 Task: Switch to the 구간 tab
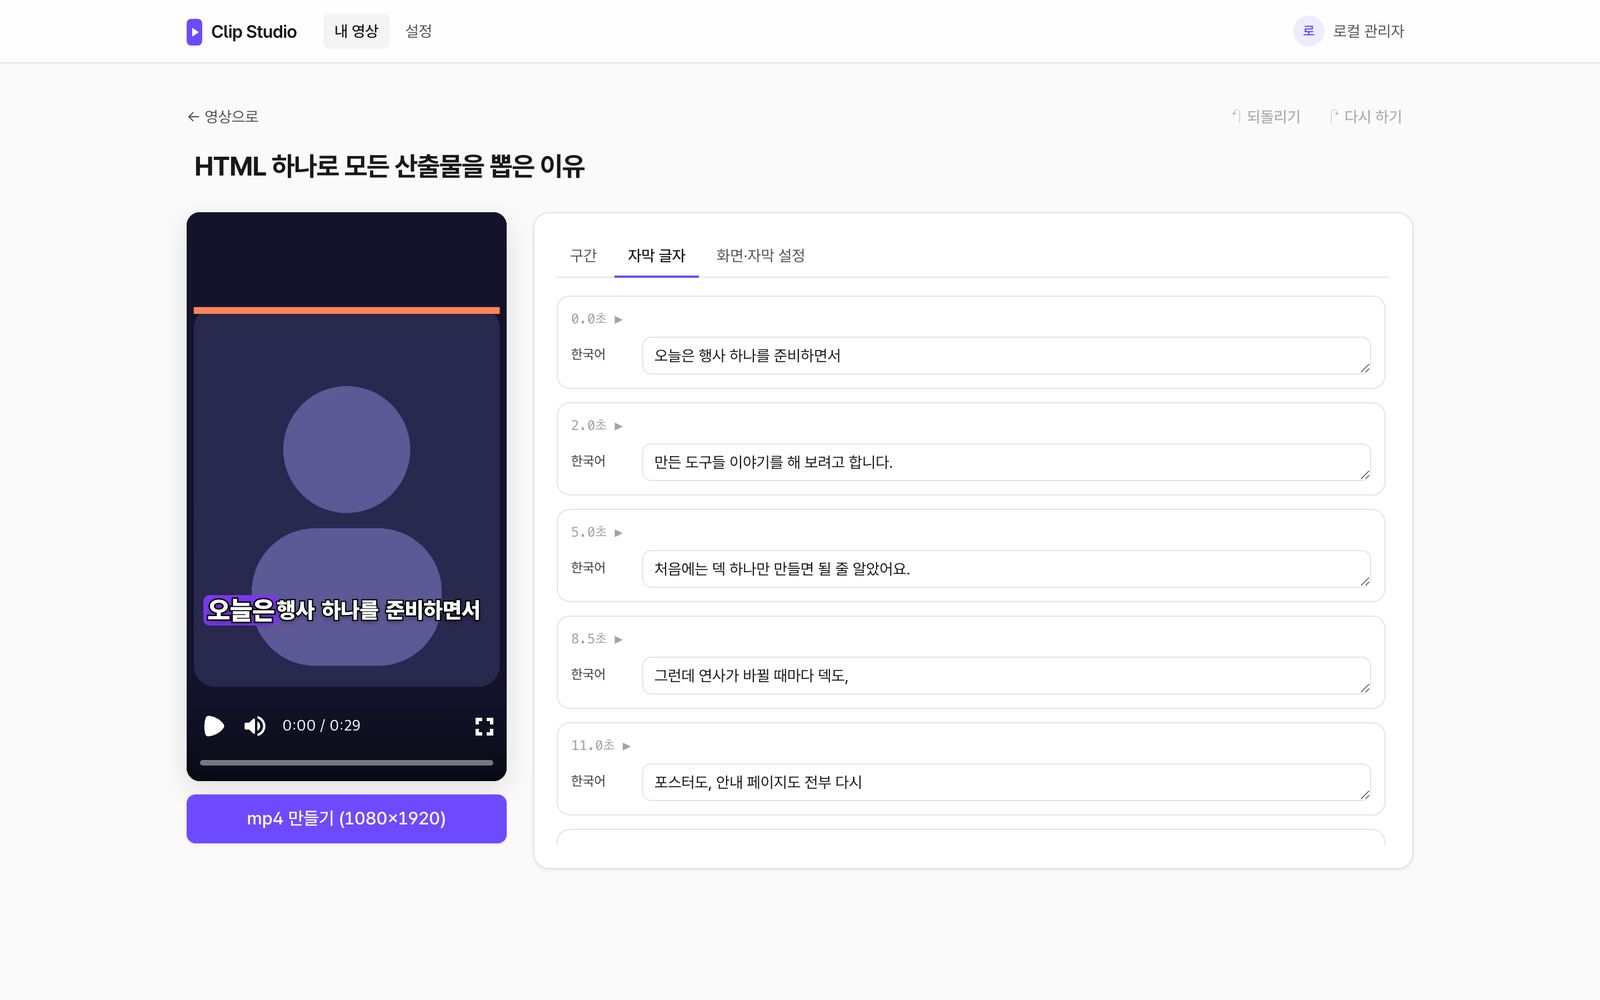click(x=583, y=256)
